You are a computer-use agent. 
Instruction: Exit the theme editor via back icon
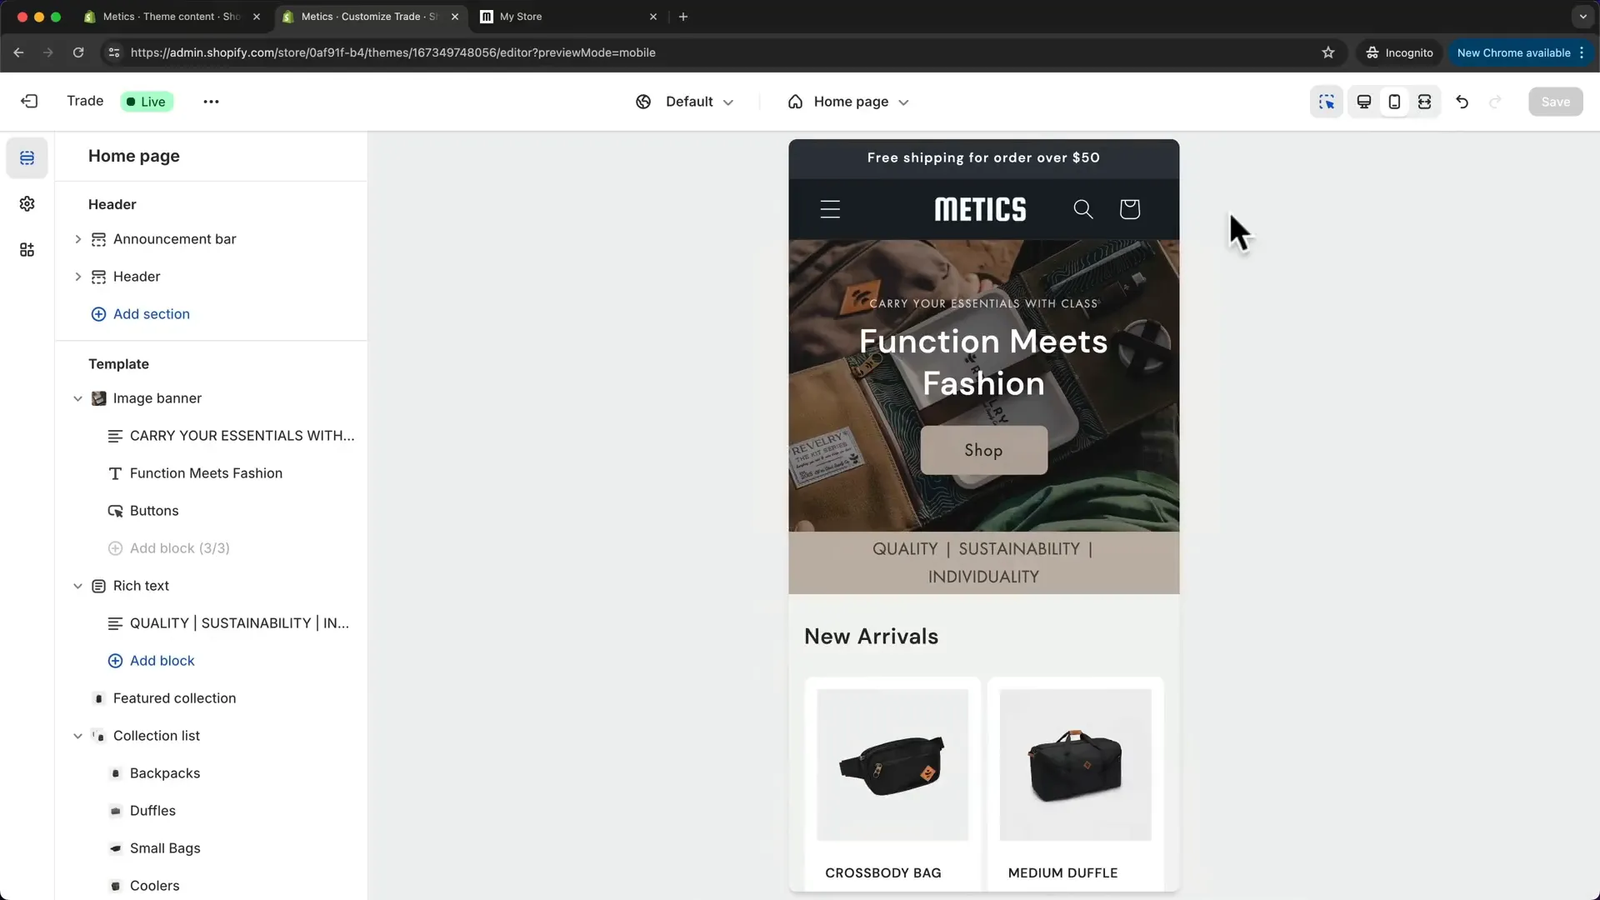(29, 101)
